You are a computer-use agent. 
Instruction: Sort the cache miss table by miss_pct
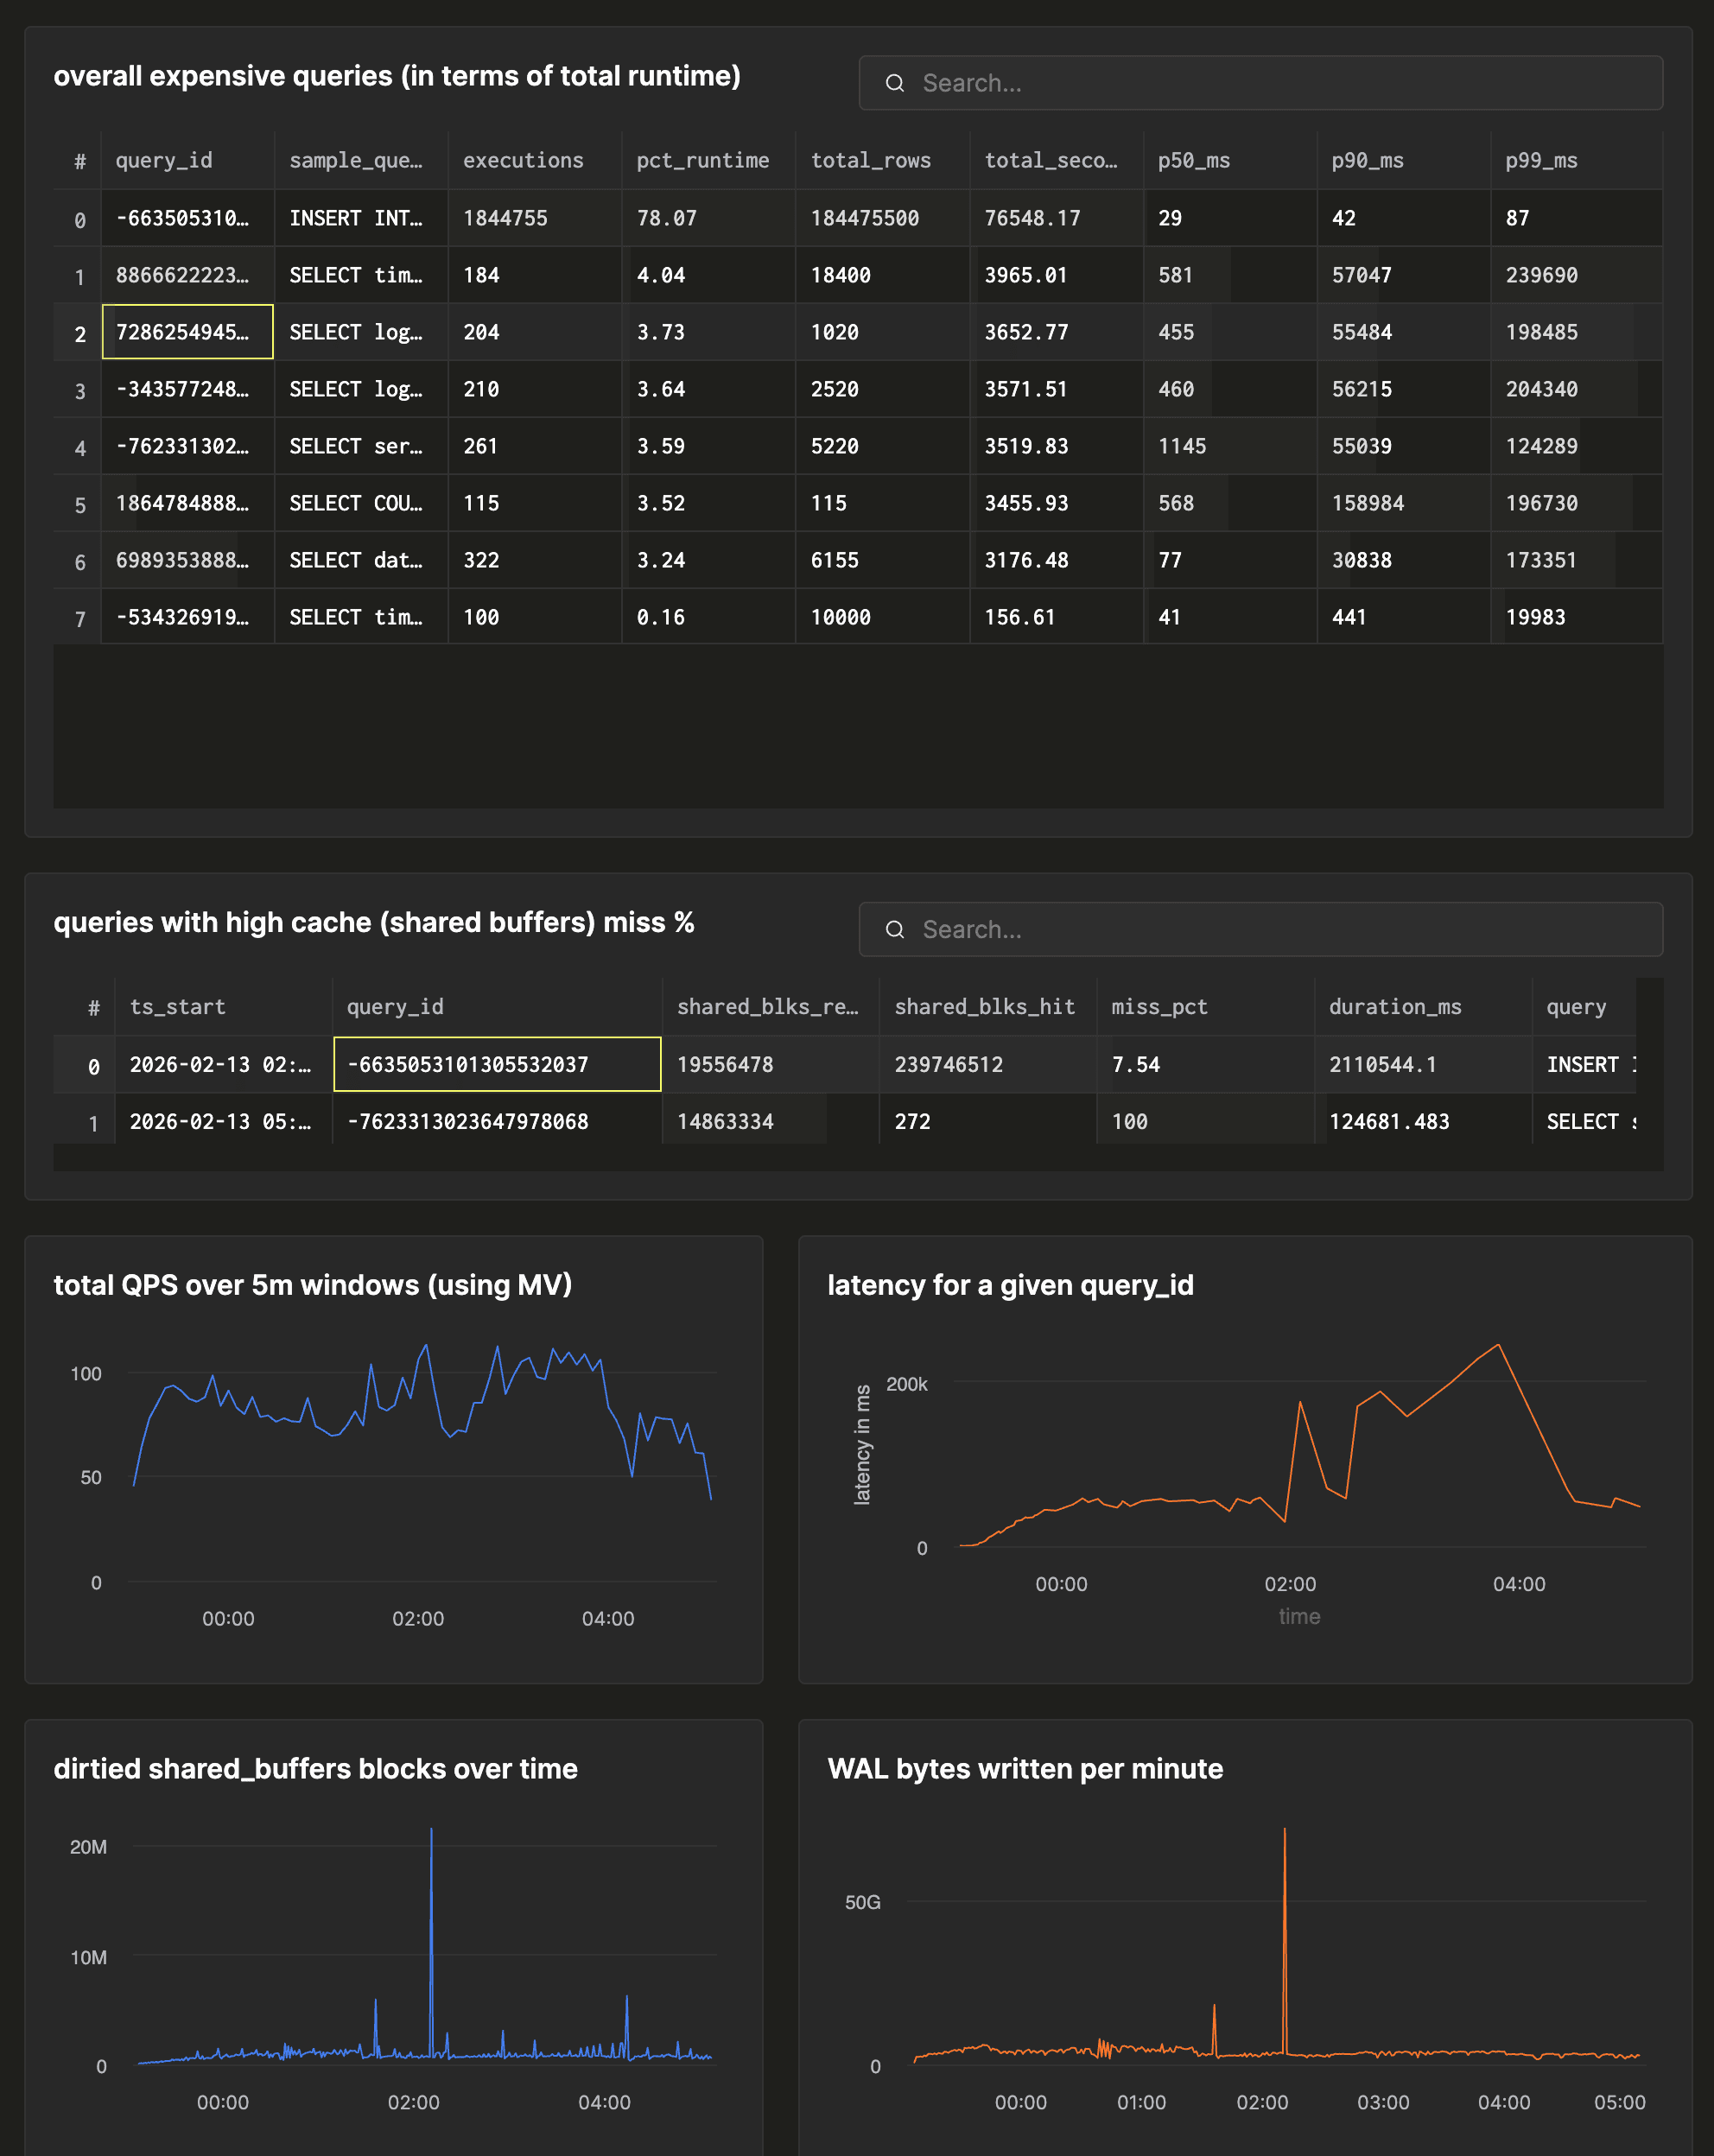click(1160, 1007)
